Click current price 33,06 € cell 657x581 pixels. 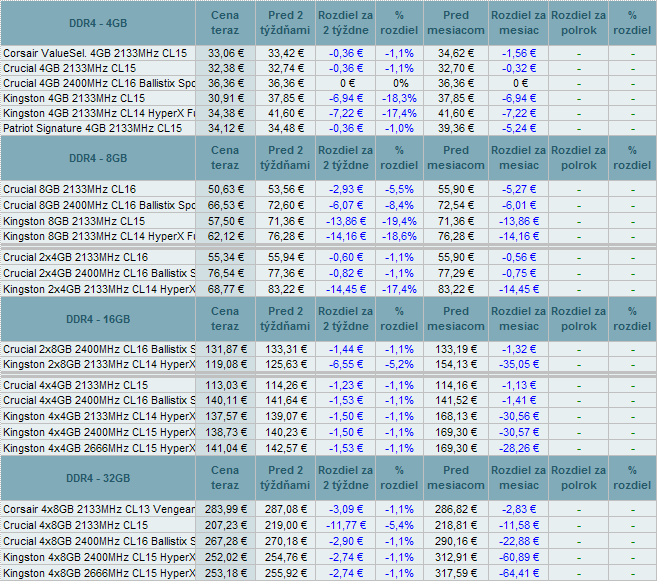coord(225,53)
